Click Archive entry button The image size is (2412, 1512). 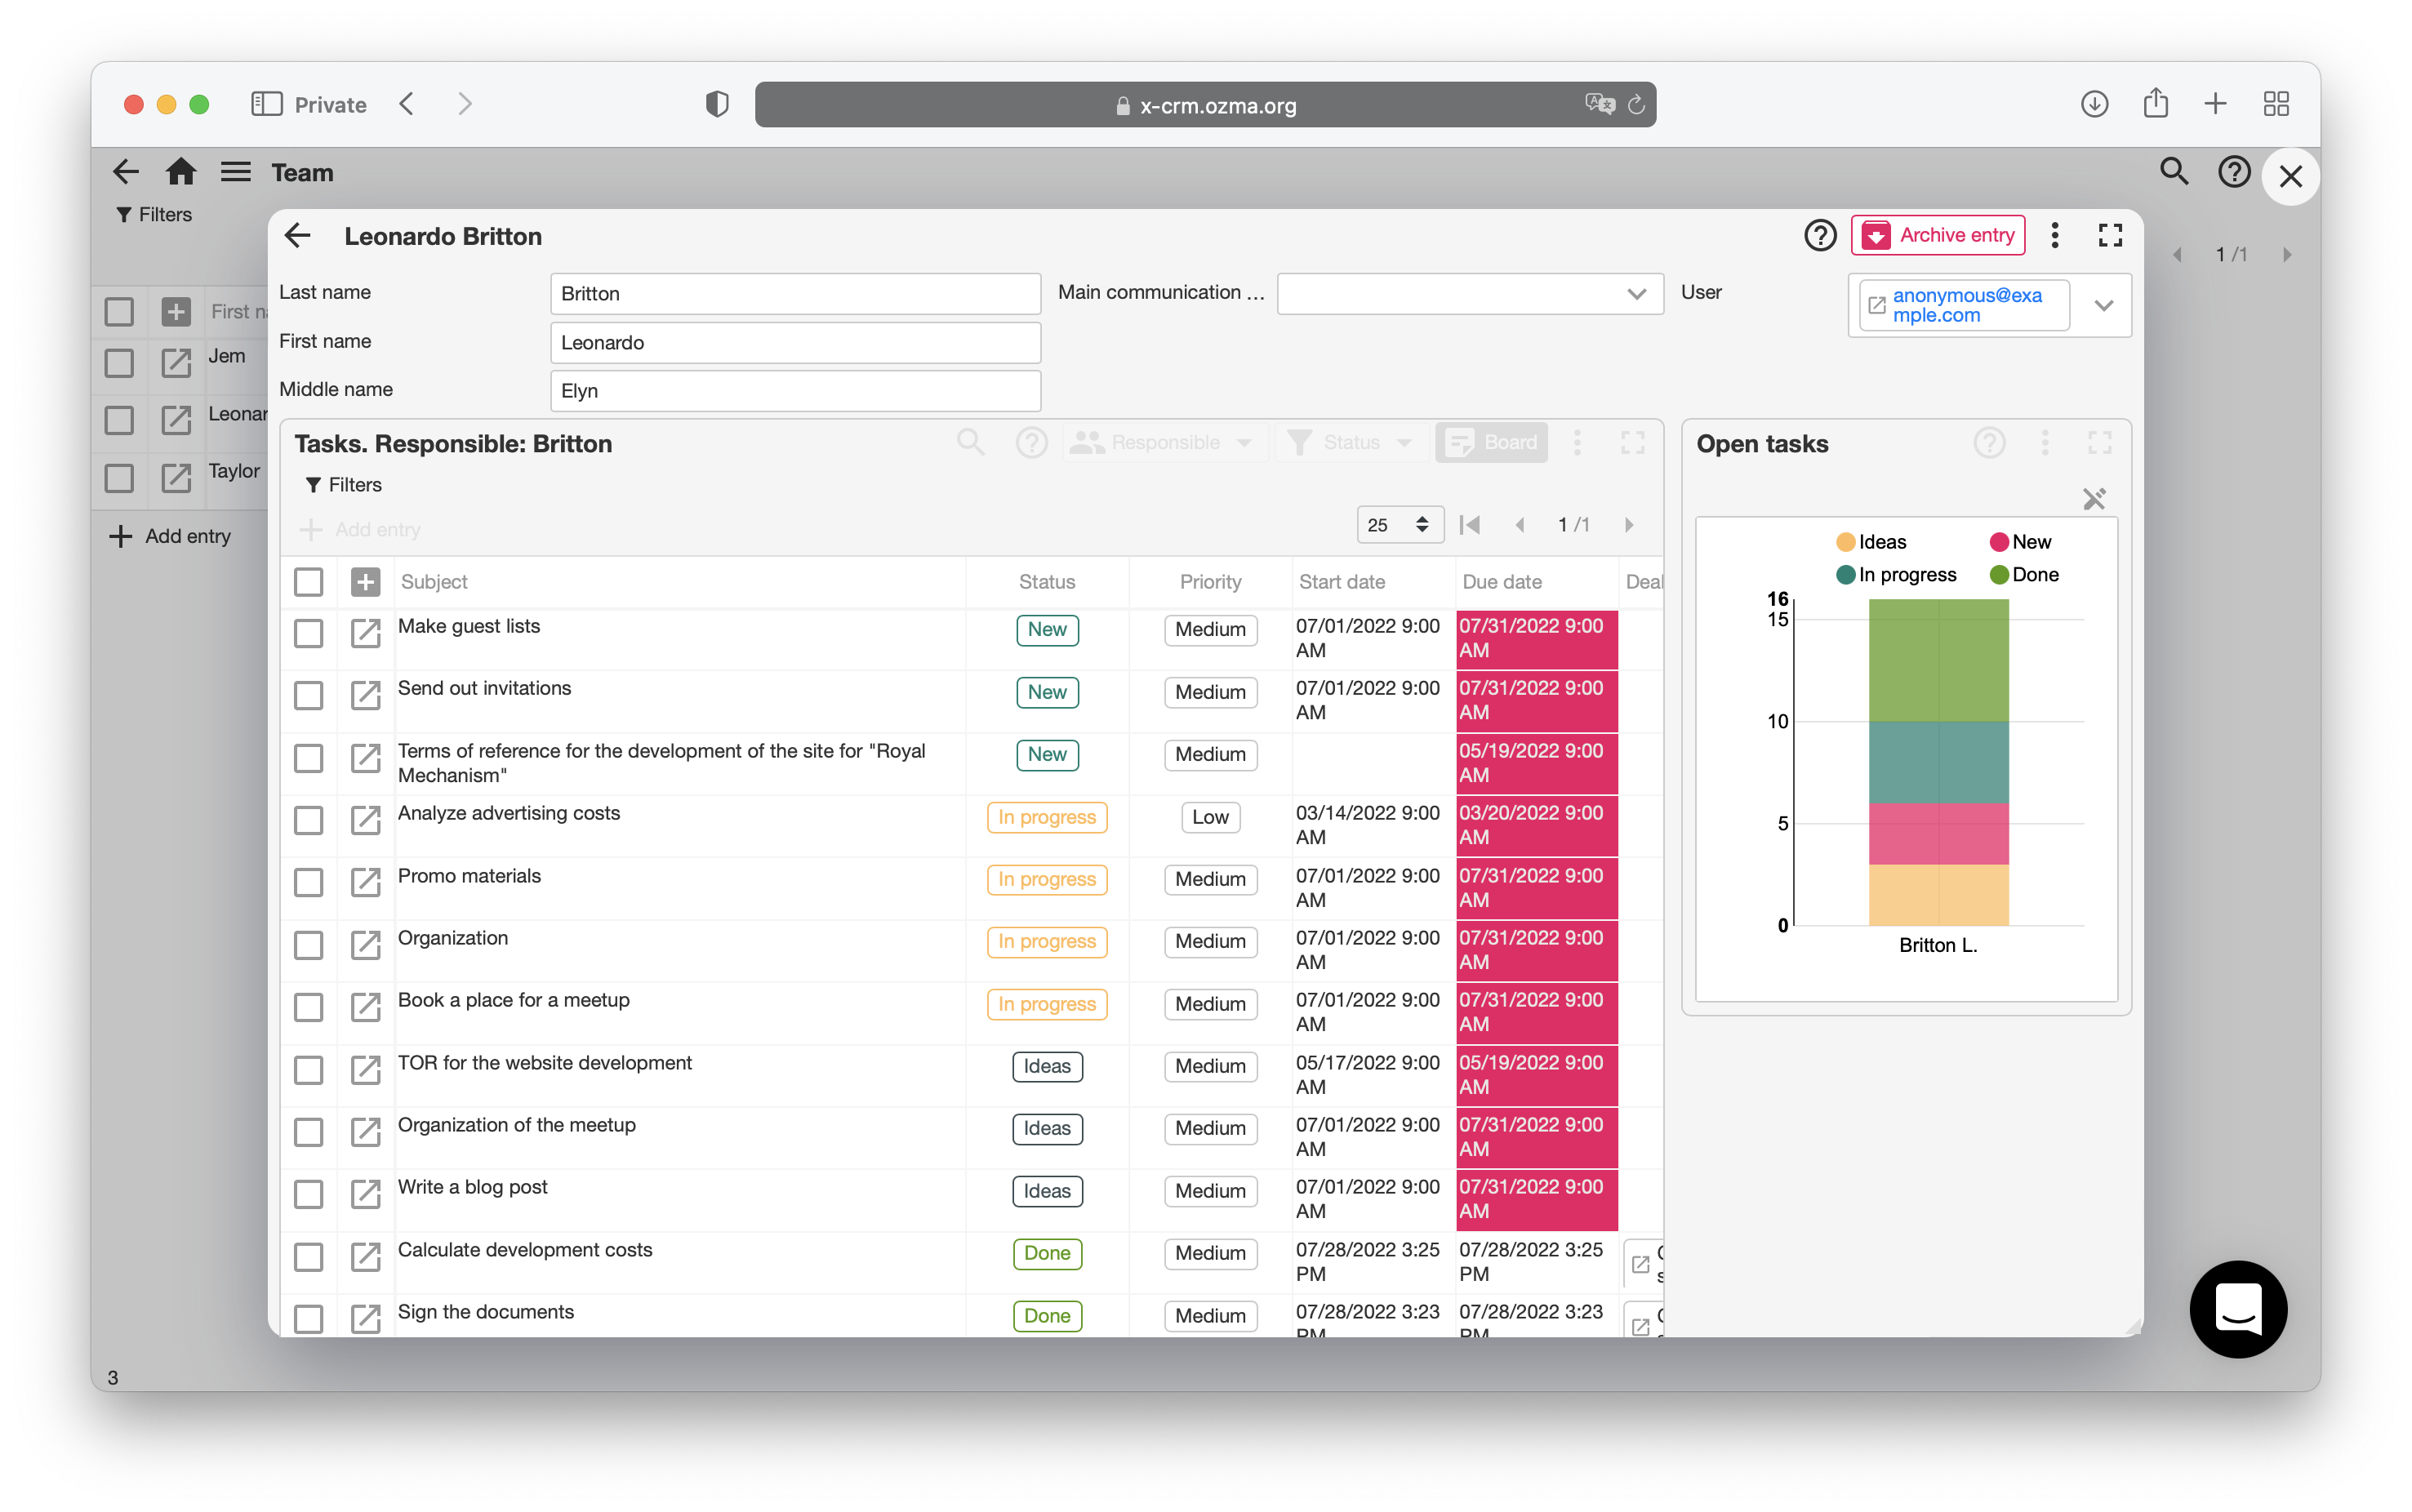coord(1938,235)
